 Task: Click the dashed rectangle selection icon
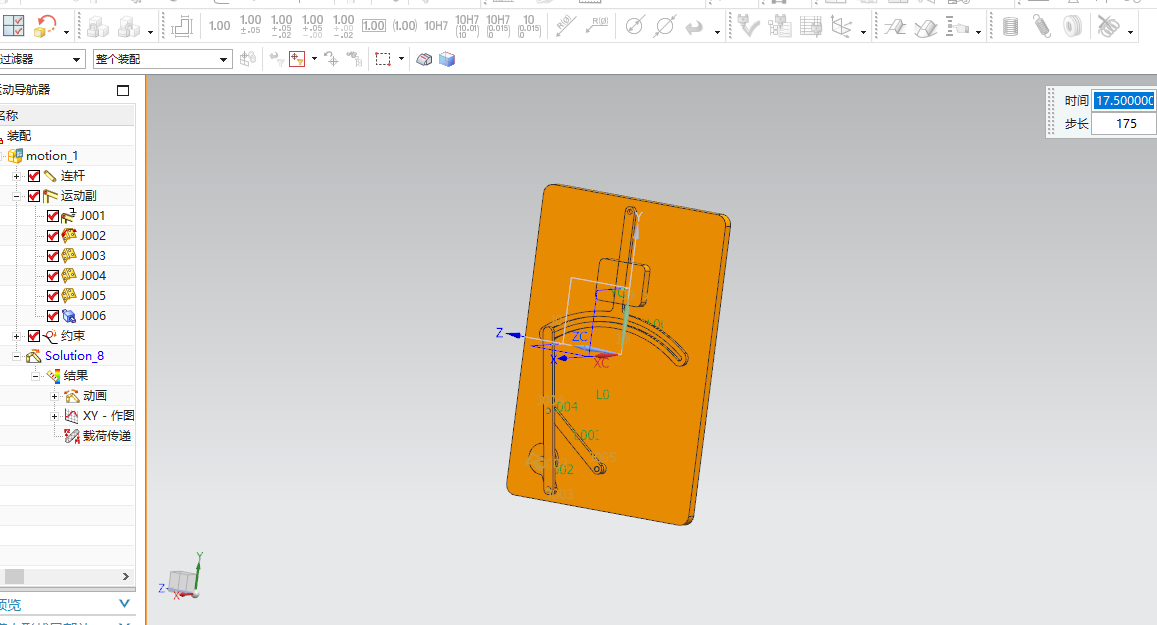tap(382, 60)
